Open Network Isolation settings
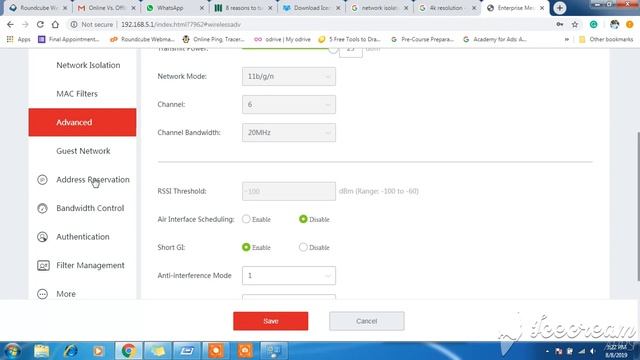Viewport: 640px width, 360px height. 88,65
